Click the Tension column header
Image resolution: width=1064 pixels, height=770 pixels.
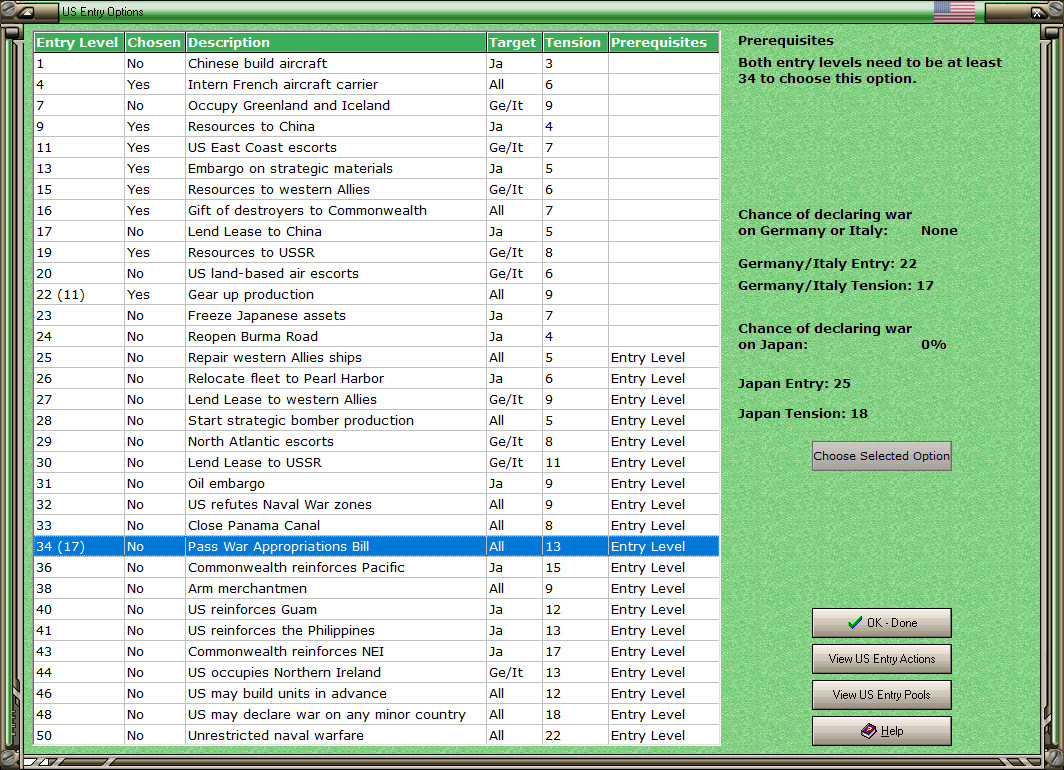[x=575, y=42]
